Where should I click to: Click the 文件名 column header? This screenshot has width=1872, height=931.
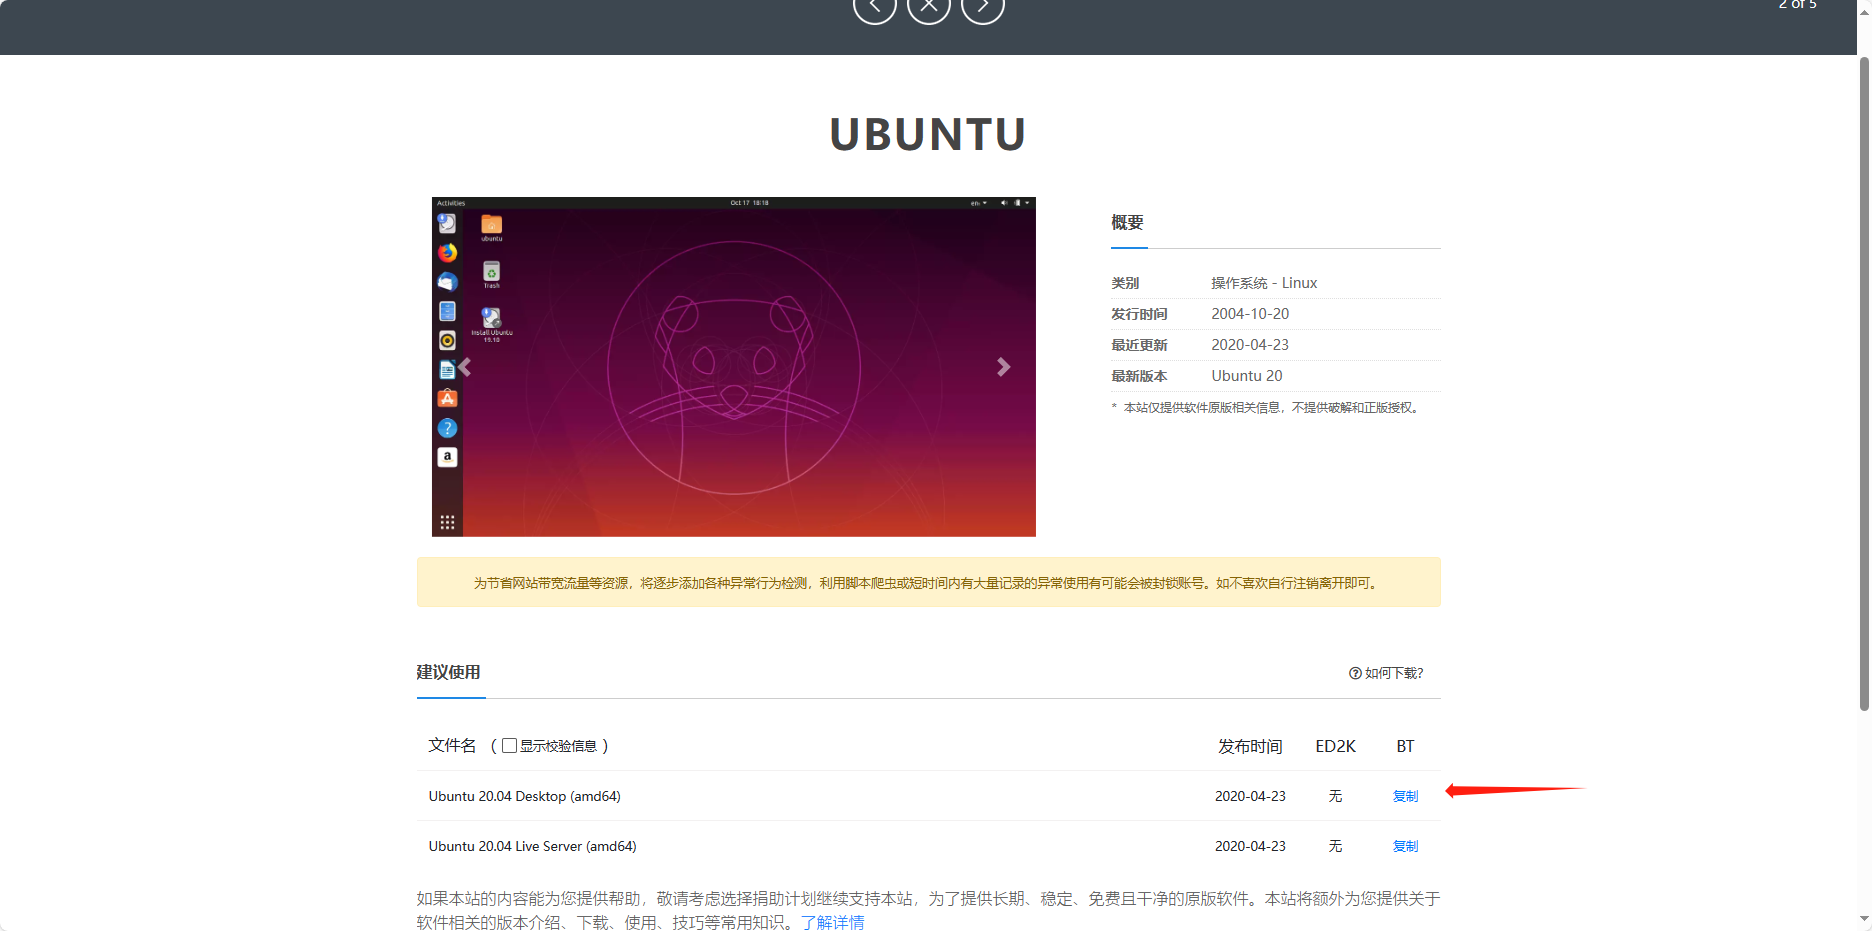(452, 746)
